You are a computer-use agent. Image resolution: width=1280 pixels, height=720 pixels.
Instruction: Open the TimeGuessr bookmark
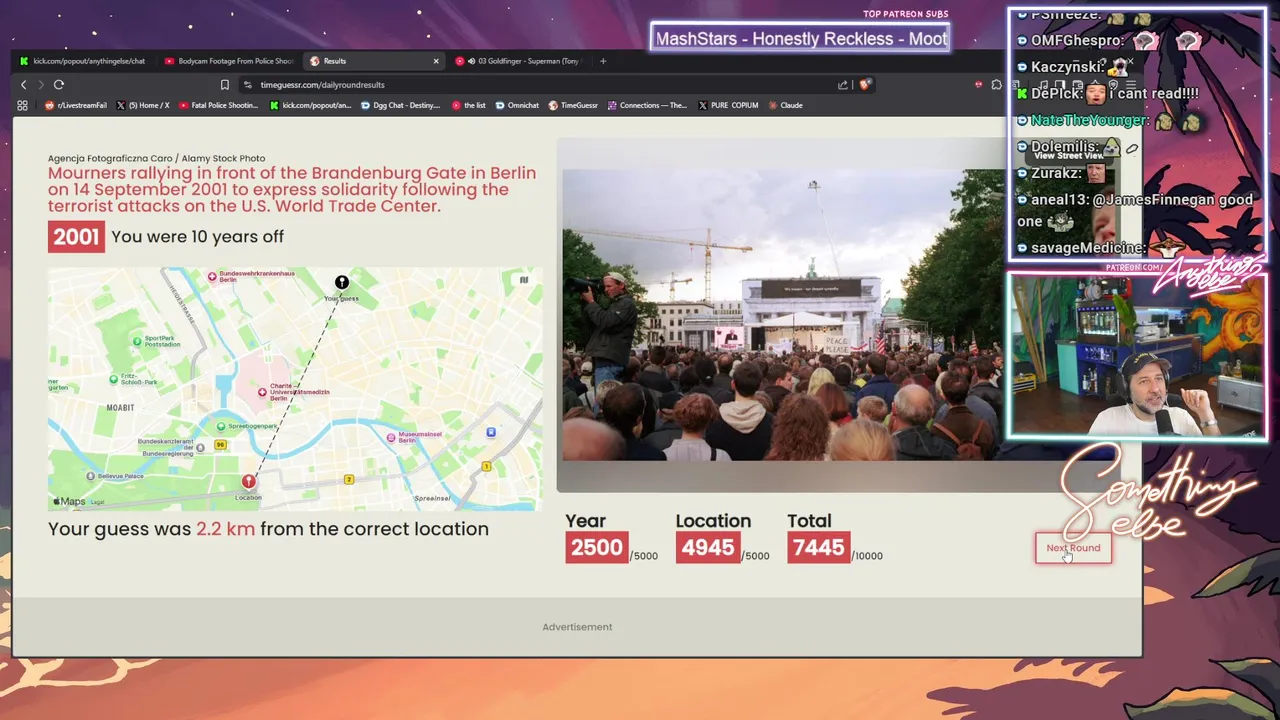[x=573, y=105]
